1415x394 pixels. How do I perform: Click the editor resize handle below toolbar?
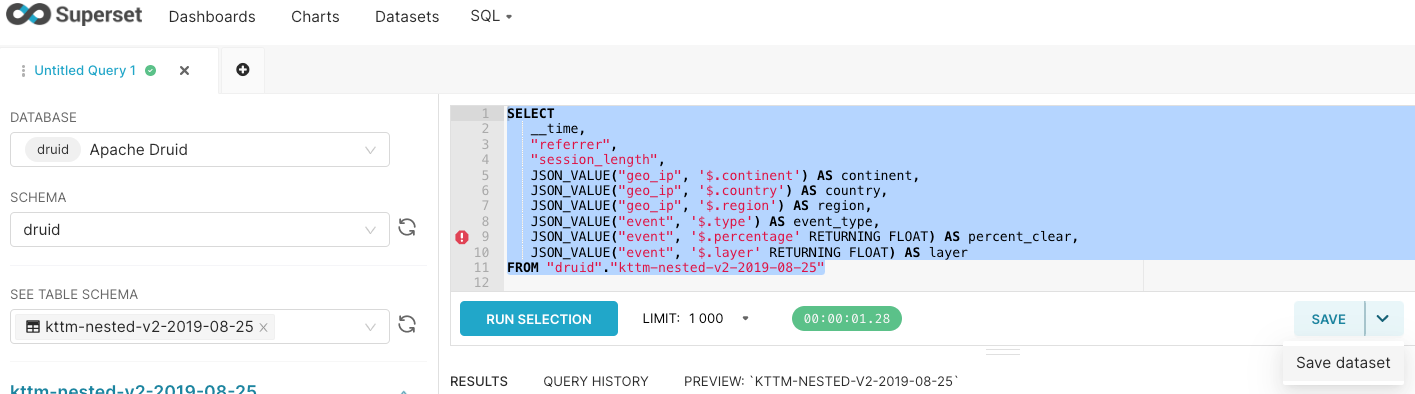(1002, 352)
